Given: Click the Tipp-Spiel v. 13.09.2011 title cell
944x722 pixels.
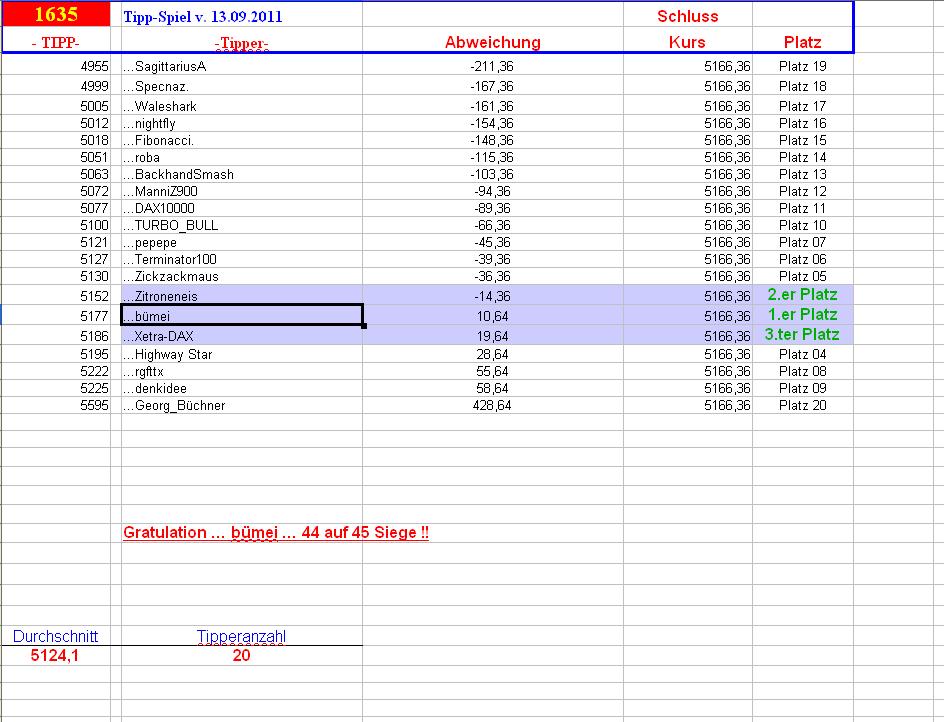Looking at the screenshot, I should tap(200, 15).
